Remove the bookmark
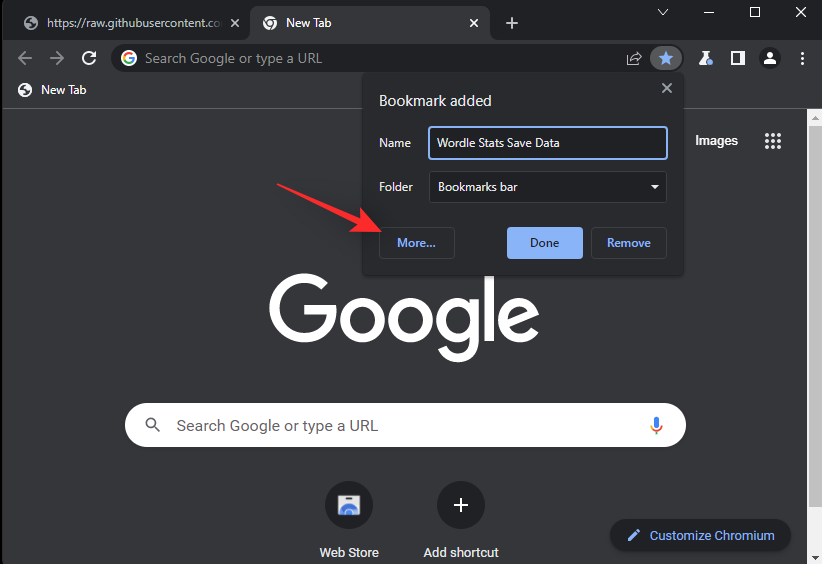The height and width of the screenshot is (564, 822). (x=629, y=243)
